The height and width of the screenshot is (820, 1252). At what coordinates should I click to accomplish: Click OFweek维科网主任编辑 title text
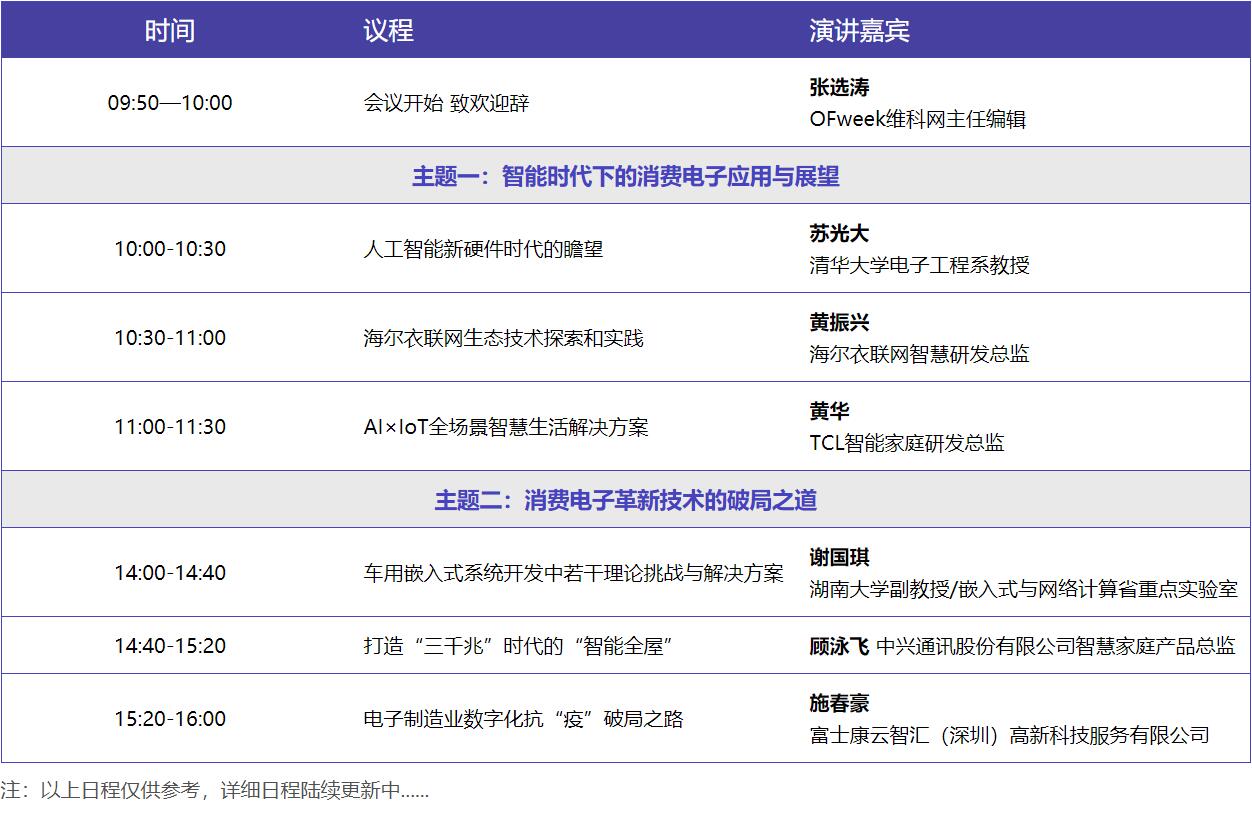click(x=917, y=120)
